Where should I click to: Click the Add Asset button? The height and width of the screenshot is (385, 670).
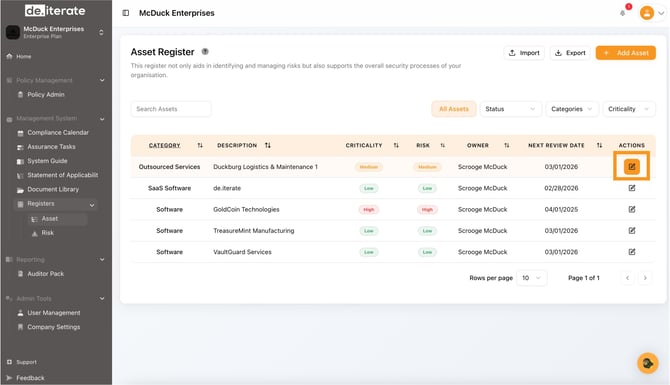626,53
